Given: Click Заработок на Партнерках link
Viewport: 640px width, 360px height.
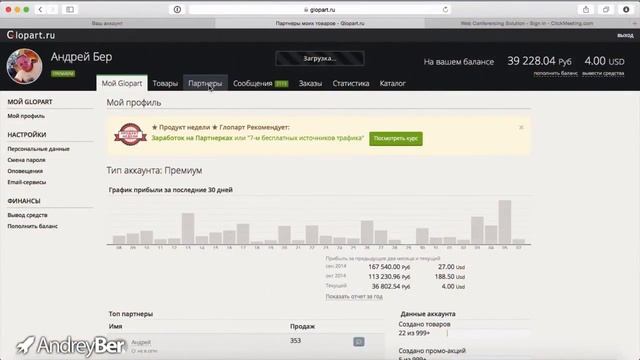Looking at the screenshot, I should [x=192, y=138].
